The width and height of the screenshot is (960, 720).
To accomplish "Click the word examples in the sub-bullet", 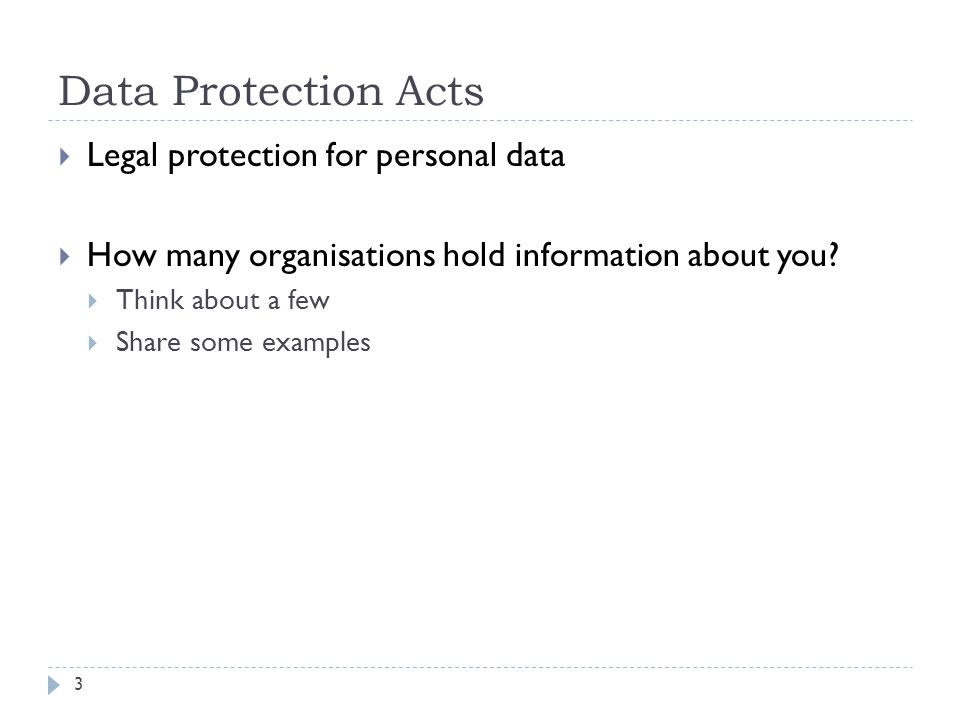I will click(x=316, y=343).
